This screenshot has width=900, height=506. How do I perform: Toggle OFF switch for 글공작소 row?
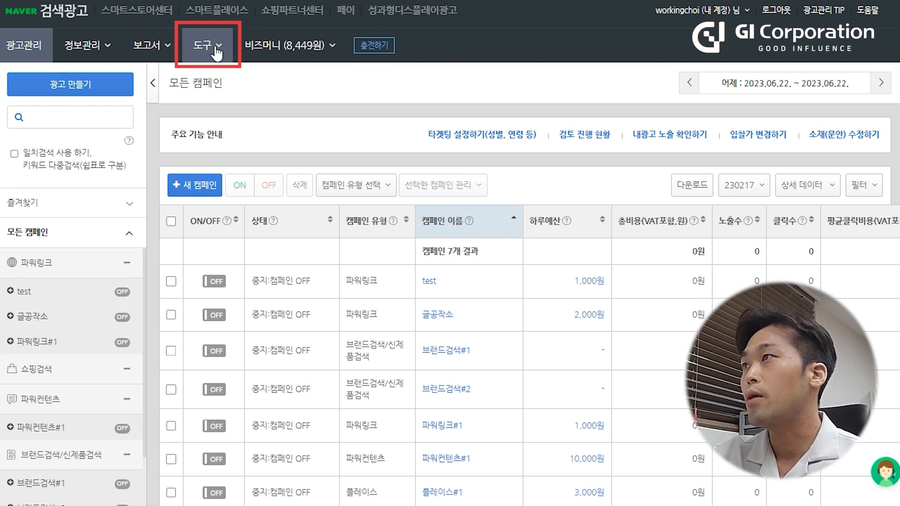click(x=214, y=315)
